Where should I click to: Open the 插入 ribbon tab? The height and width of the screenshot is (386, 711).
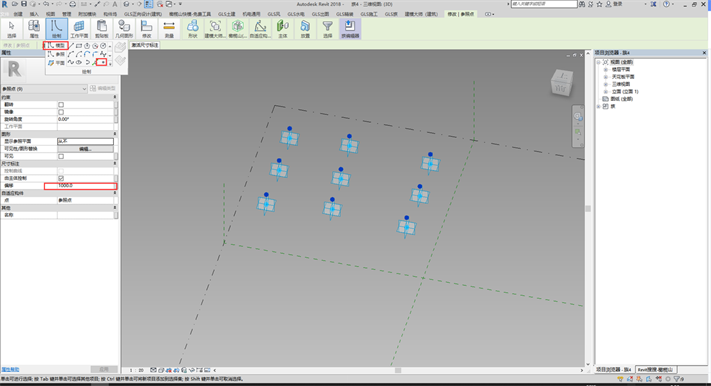(x=34, y=14)
